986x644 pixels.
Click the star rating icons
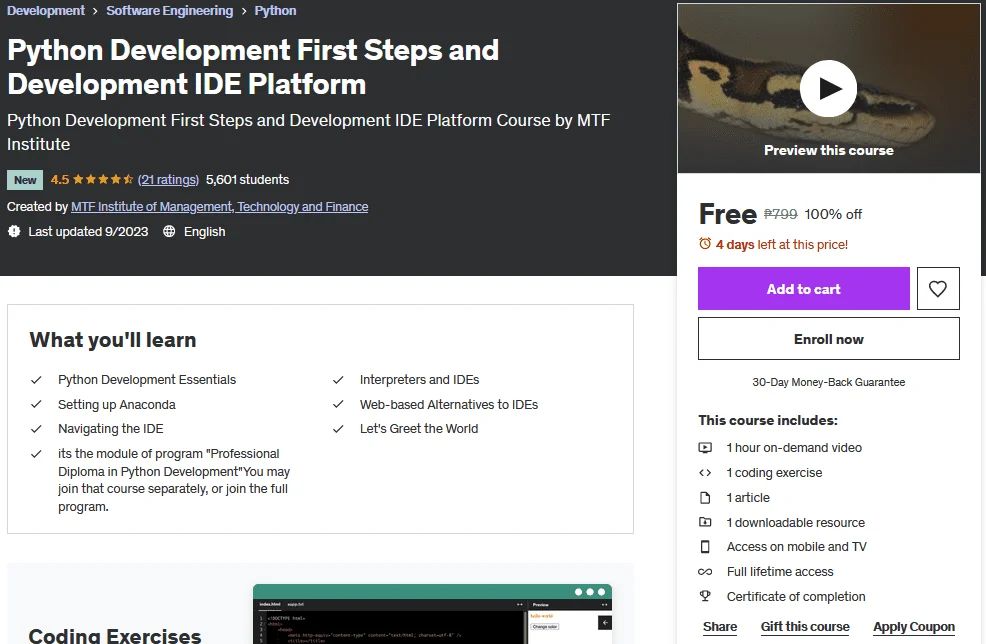pos(103,179)
